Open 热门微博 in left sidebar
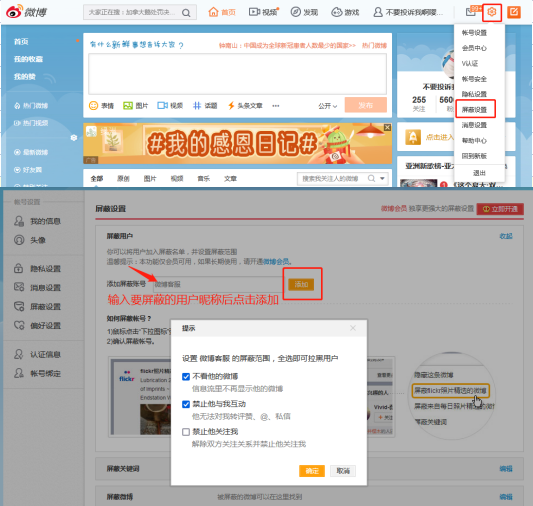Image resolution: width=533 pixels, height=506 pixels. (x=31, y=106)
